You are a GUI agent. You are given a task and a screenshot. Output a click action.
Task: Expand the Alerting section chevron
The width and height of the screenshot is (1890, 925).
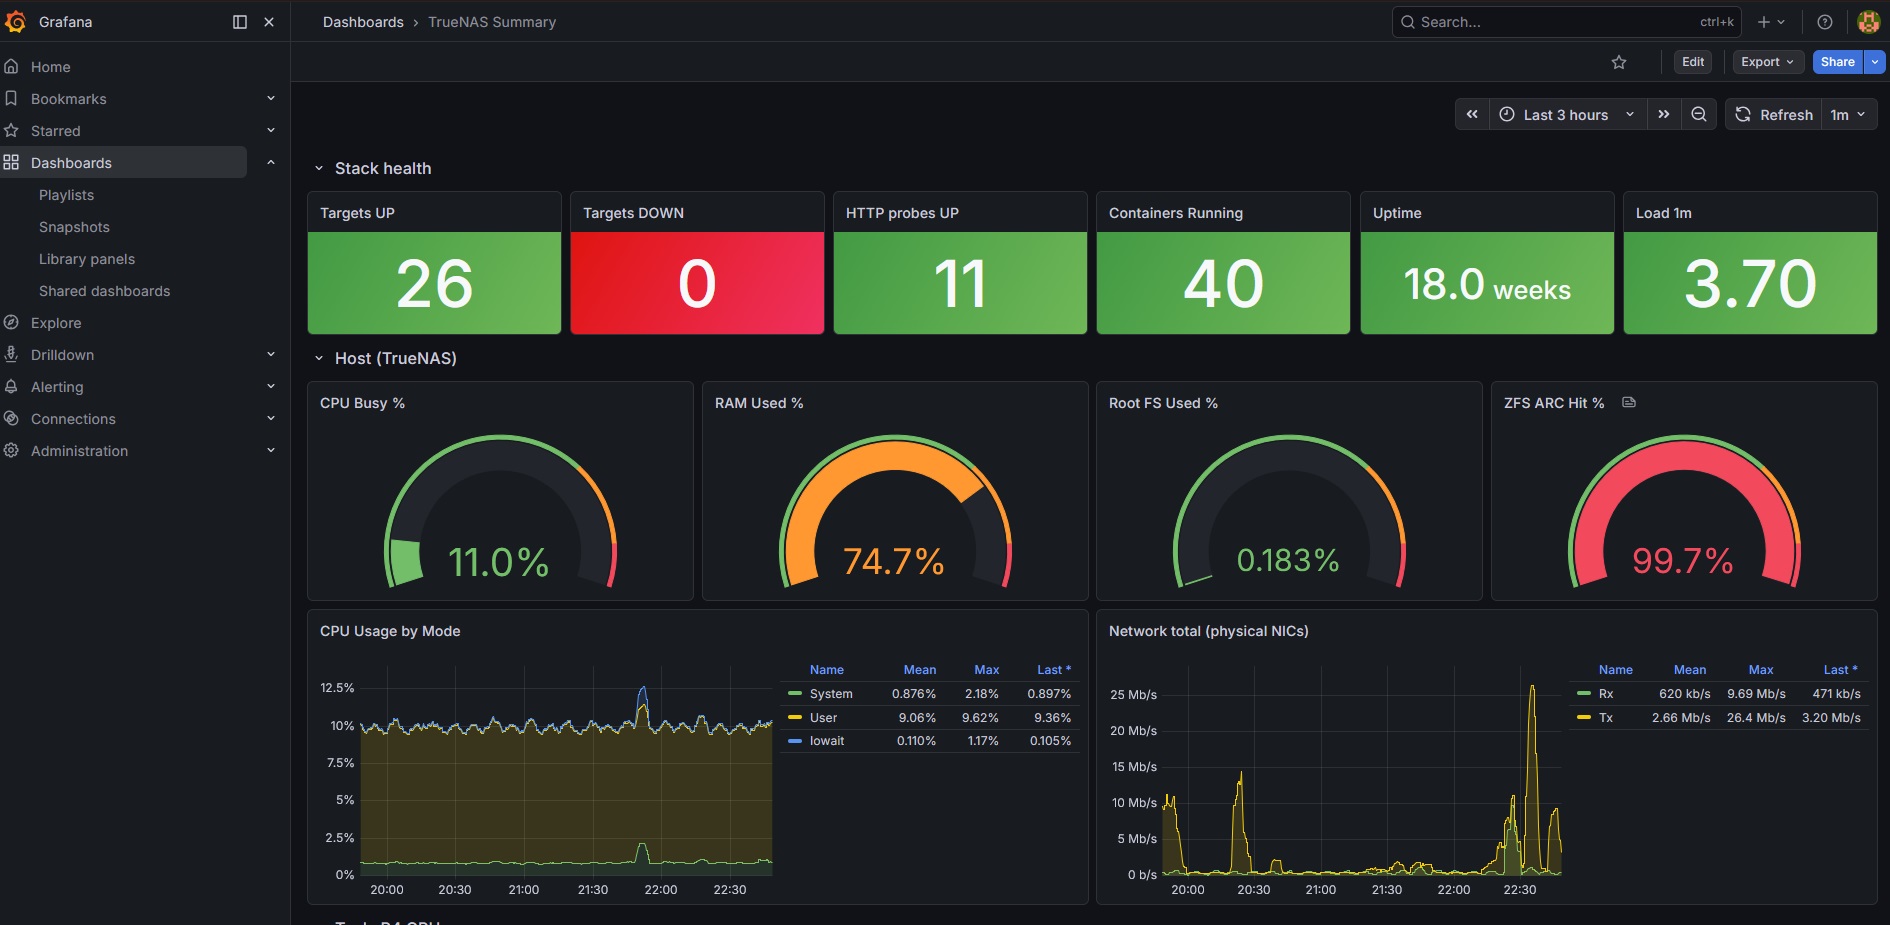click(x=271, y=386)
